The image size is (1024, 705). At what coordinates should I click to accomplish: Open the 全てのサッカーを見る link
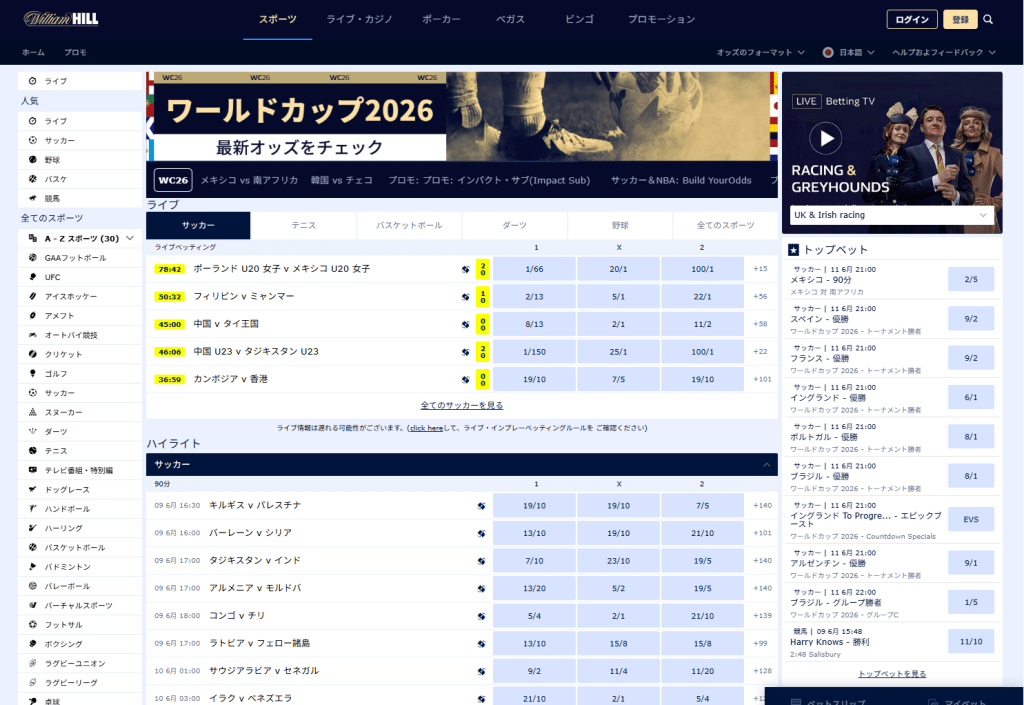462,405
